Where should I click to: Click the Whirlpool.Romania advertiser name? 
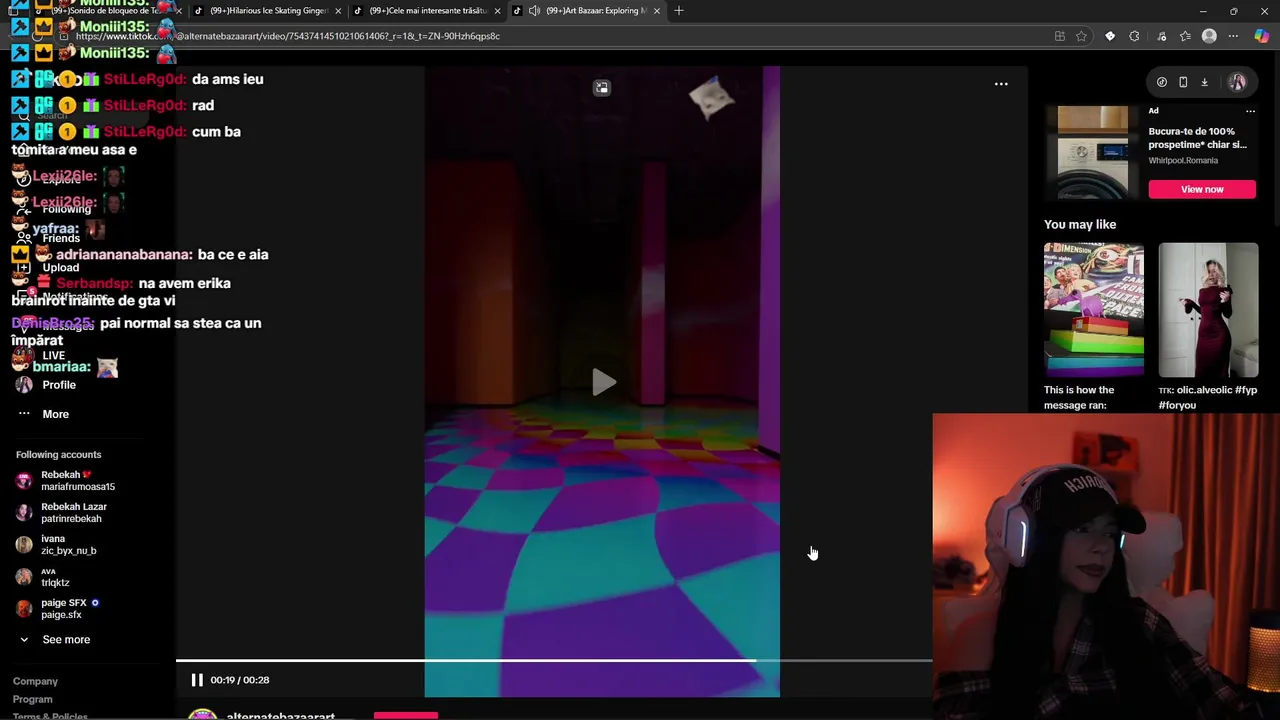coord(1183,161)
